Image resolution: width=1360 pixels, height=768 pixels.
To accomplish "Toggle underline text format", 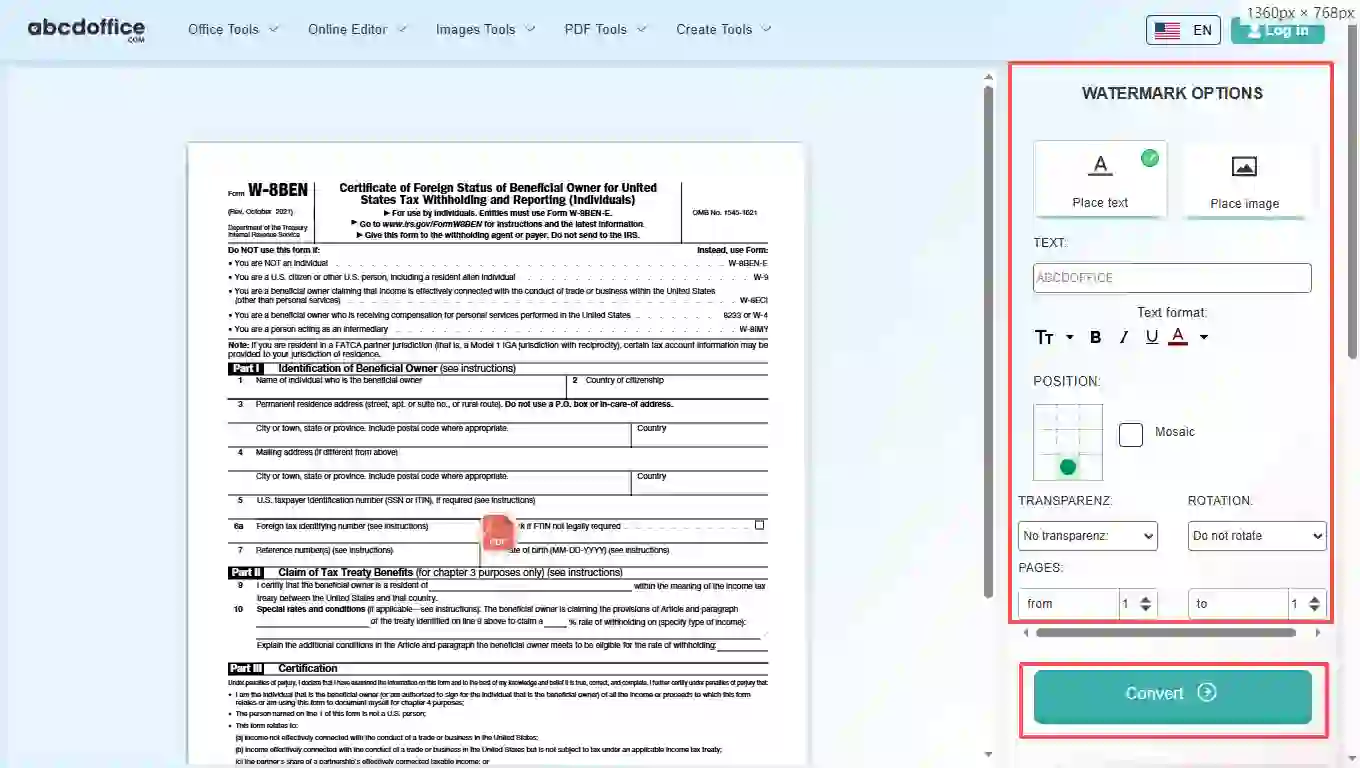I will pyautogui.click(x=1151, y=337).
